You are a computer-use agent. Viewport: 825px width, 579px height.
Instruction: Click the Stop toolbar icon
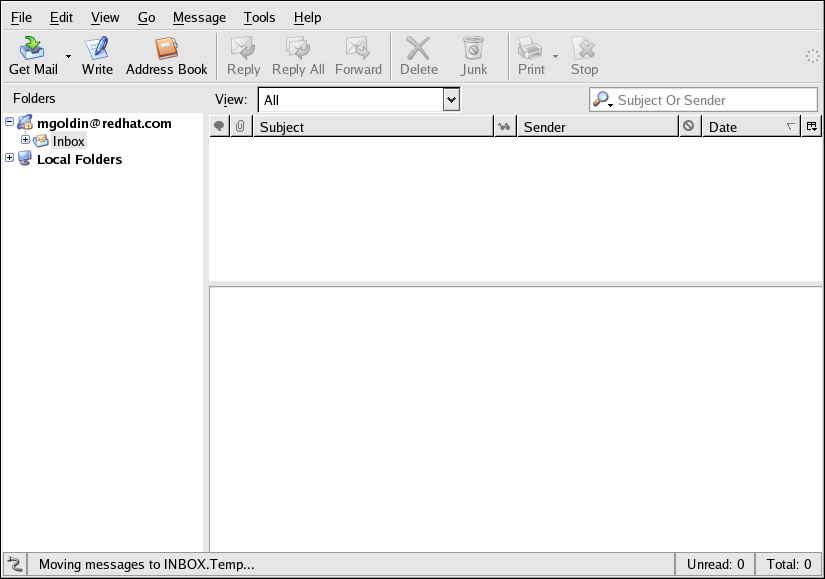point(584,55)
